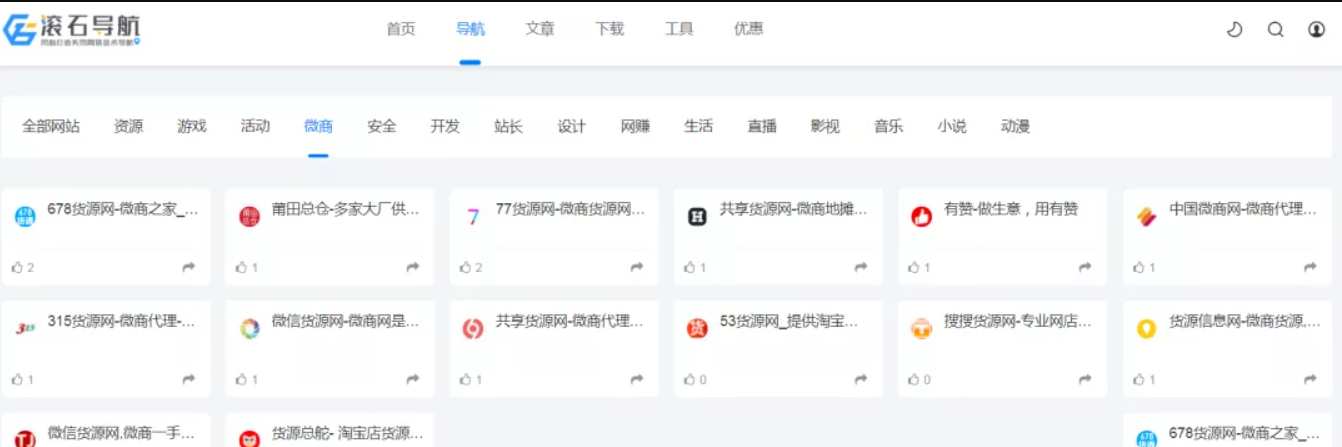Share the 有赞 card

point(1085,268)
